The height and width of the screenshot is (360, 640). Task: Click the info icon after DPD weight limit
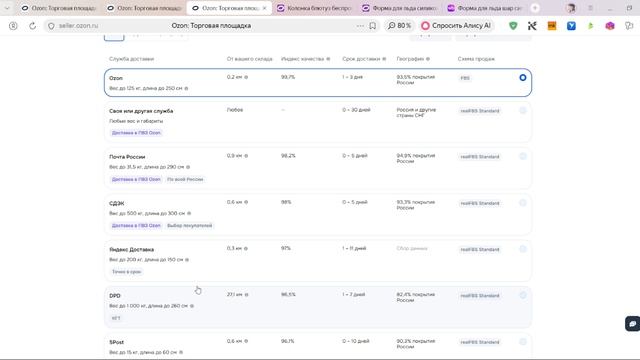point(192,306)
